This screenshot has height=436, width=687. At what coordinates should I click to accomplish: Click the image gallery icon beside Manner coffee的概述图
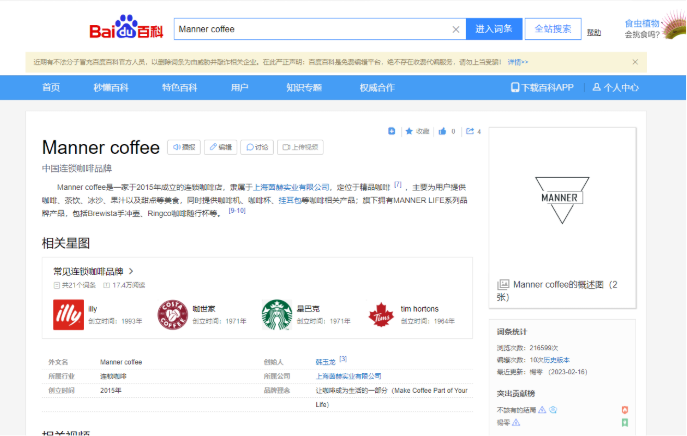[x=503, y=284]
